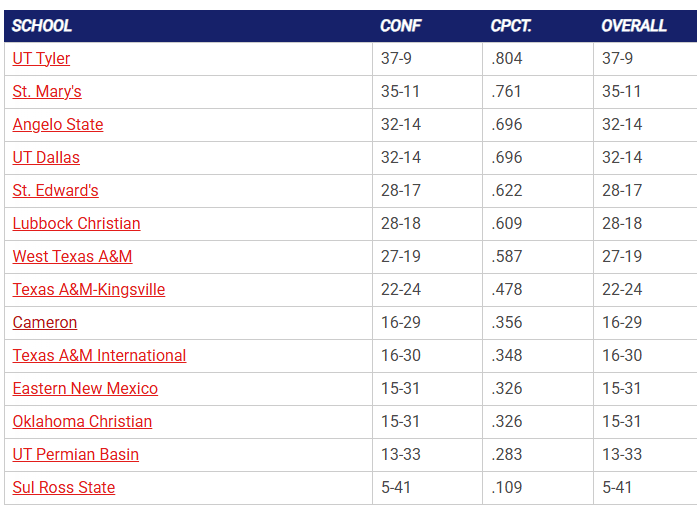The height and width of the screenshot is (508, 697).
Task: Click the St. Mary's school link
Action: pos(47,92)
